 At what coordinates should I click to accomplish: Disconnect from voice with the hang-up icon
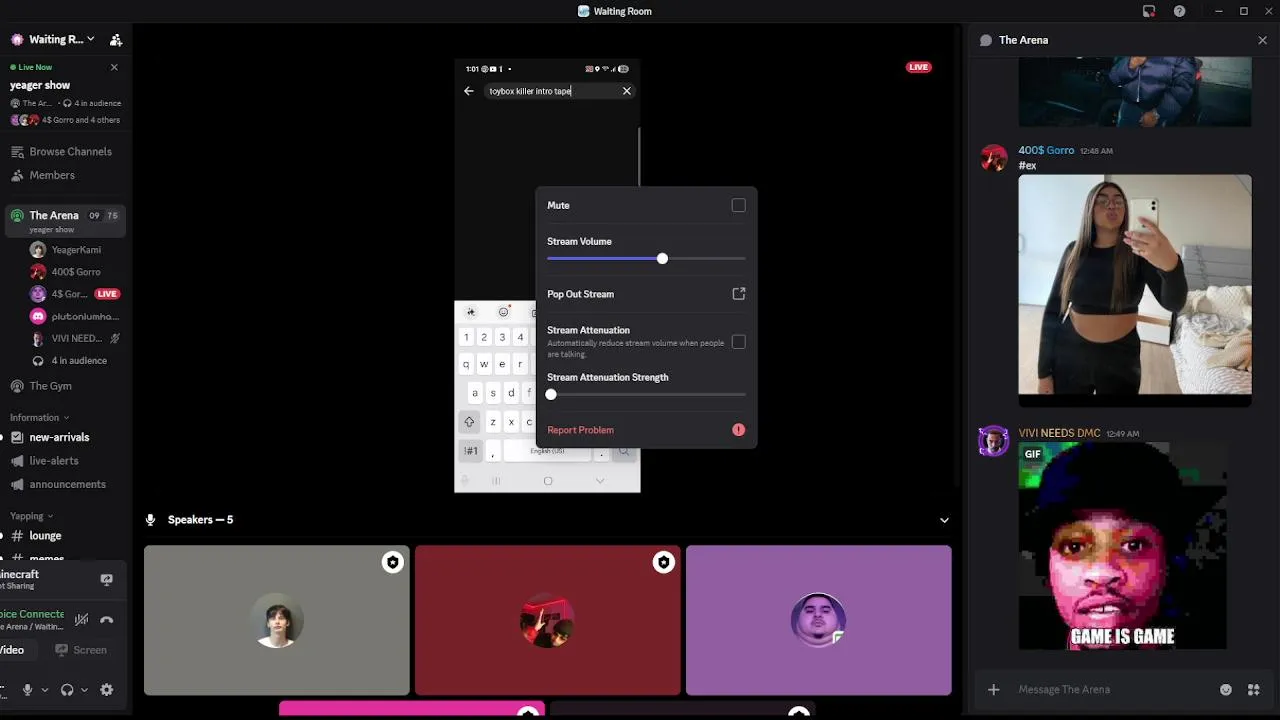click(x=107, y=620)
